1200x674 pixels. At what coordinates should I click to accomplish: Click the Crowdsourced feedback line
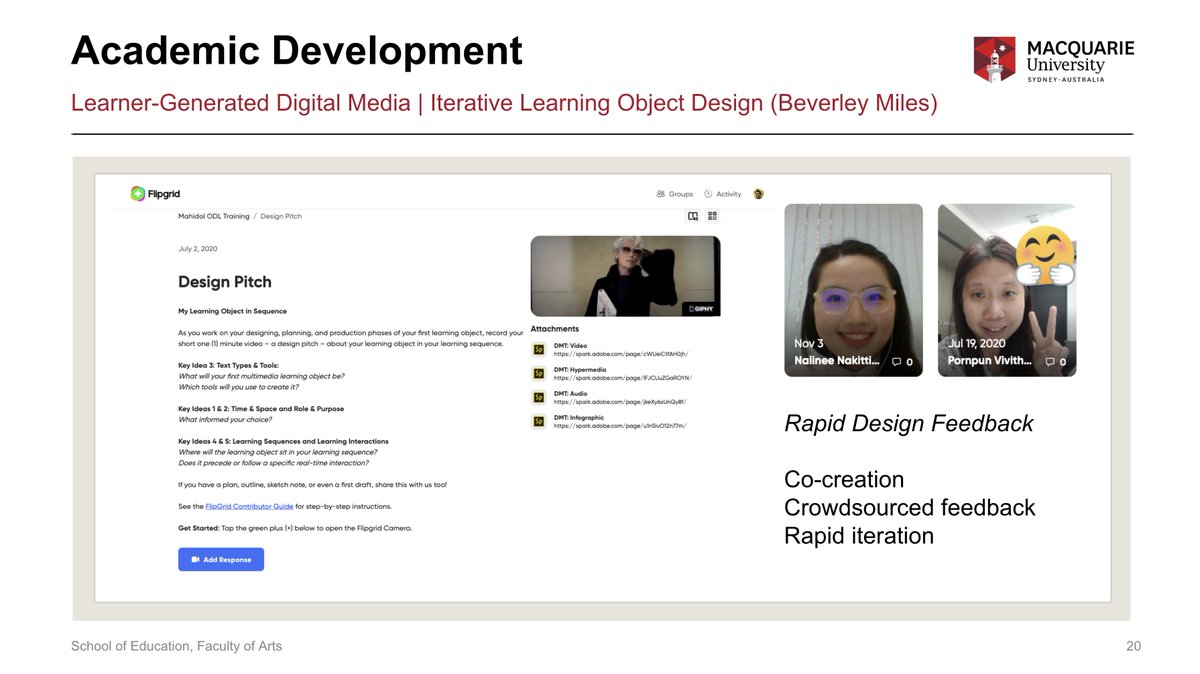pyautogui.click(x=910, y=508)
